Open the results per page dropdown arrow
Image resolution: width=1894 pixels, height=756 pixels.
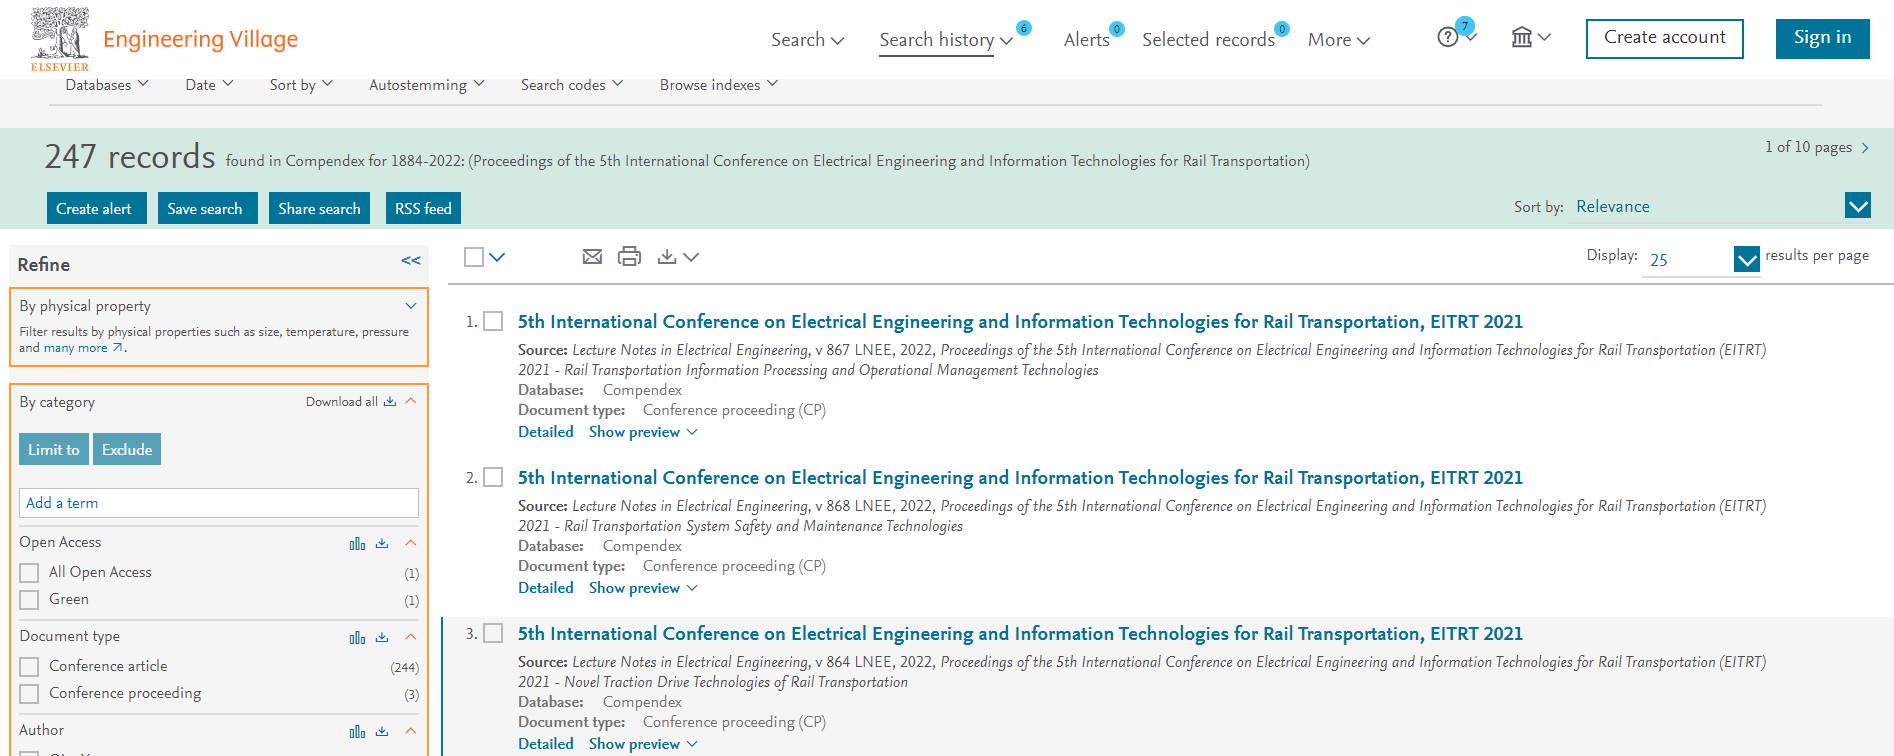(x=1747, y=259)
